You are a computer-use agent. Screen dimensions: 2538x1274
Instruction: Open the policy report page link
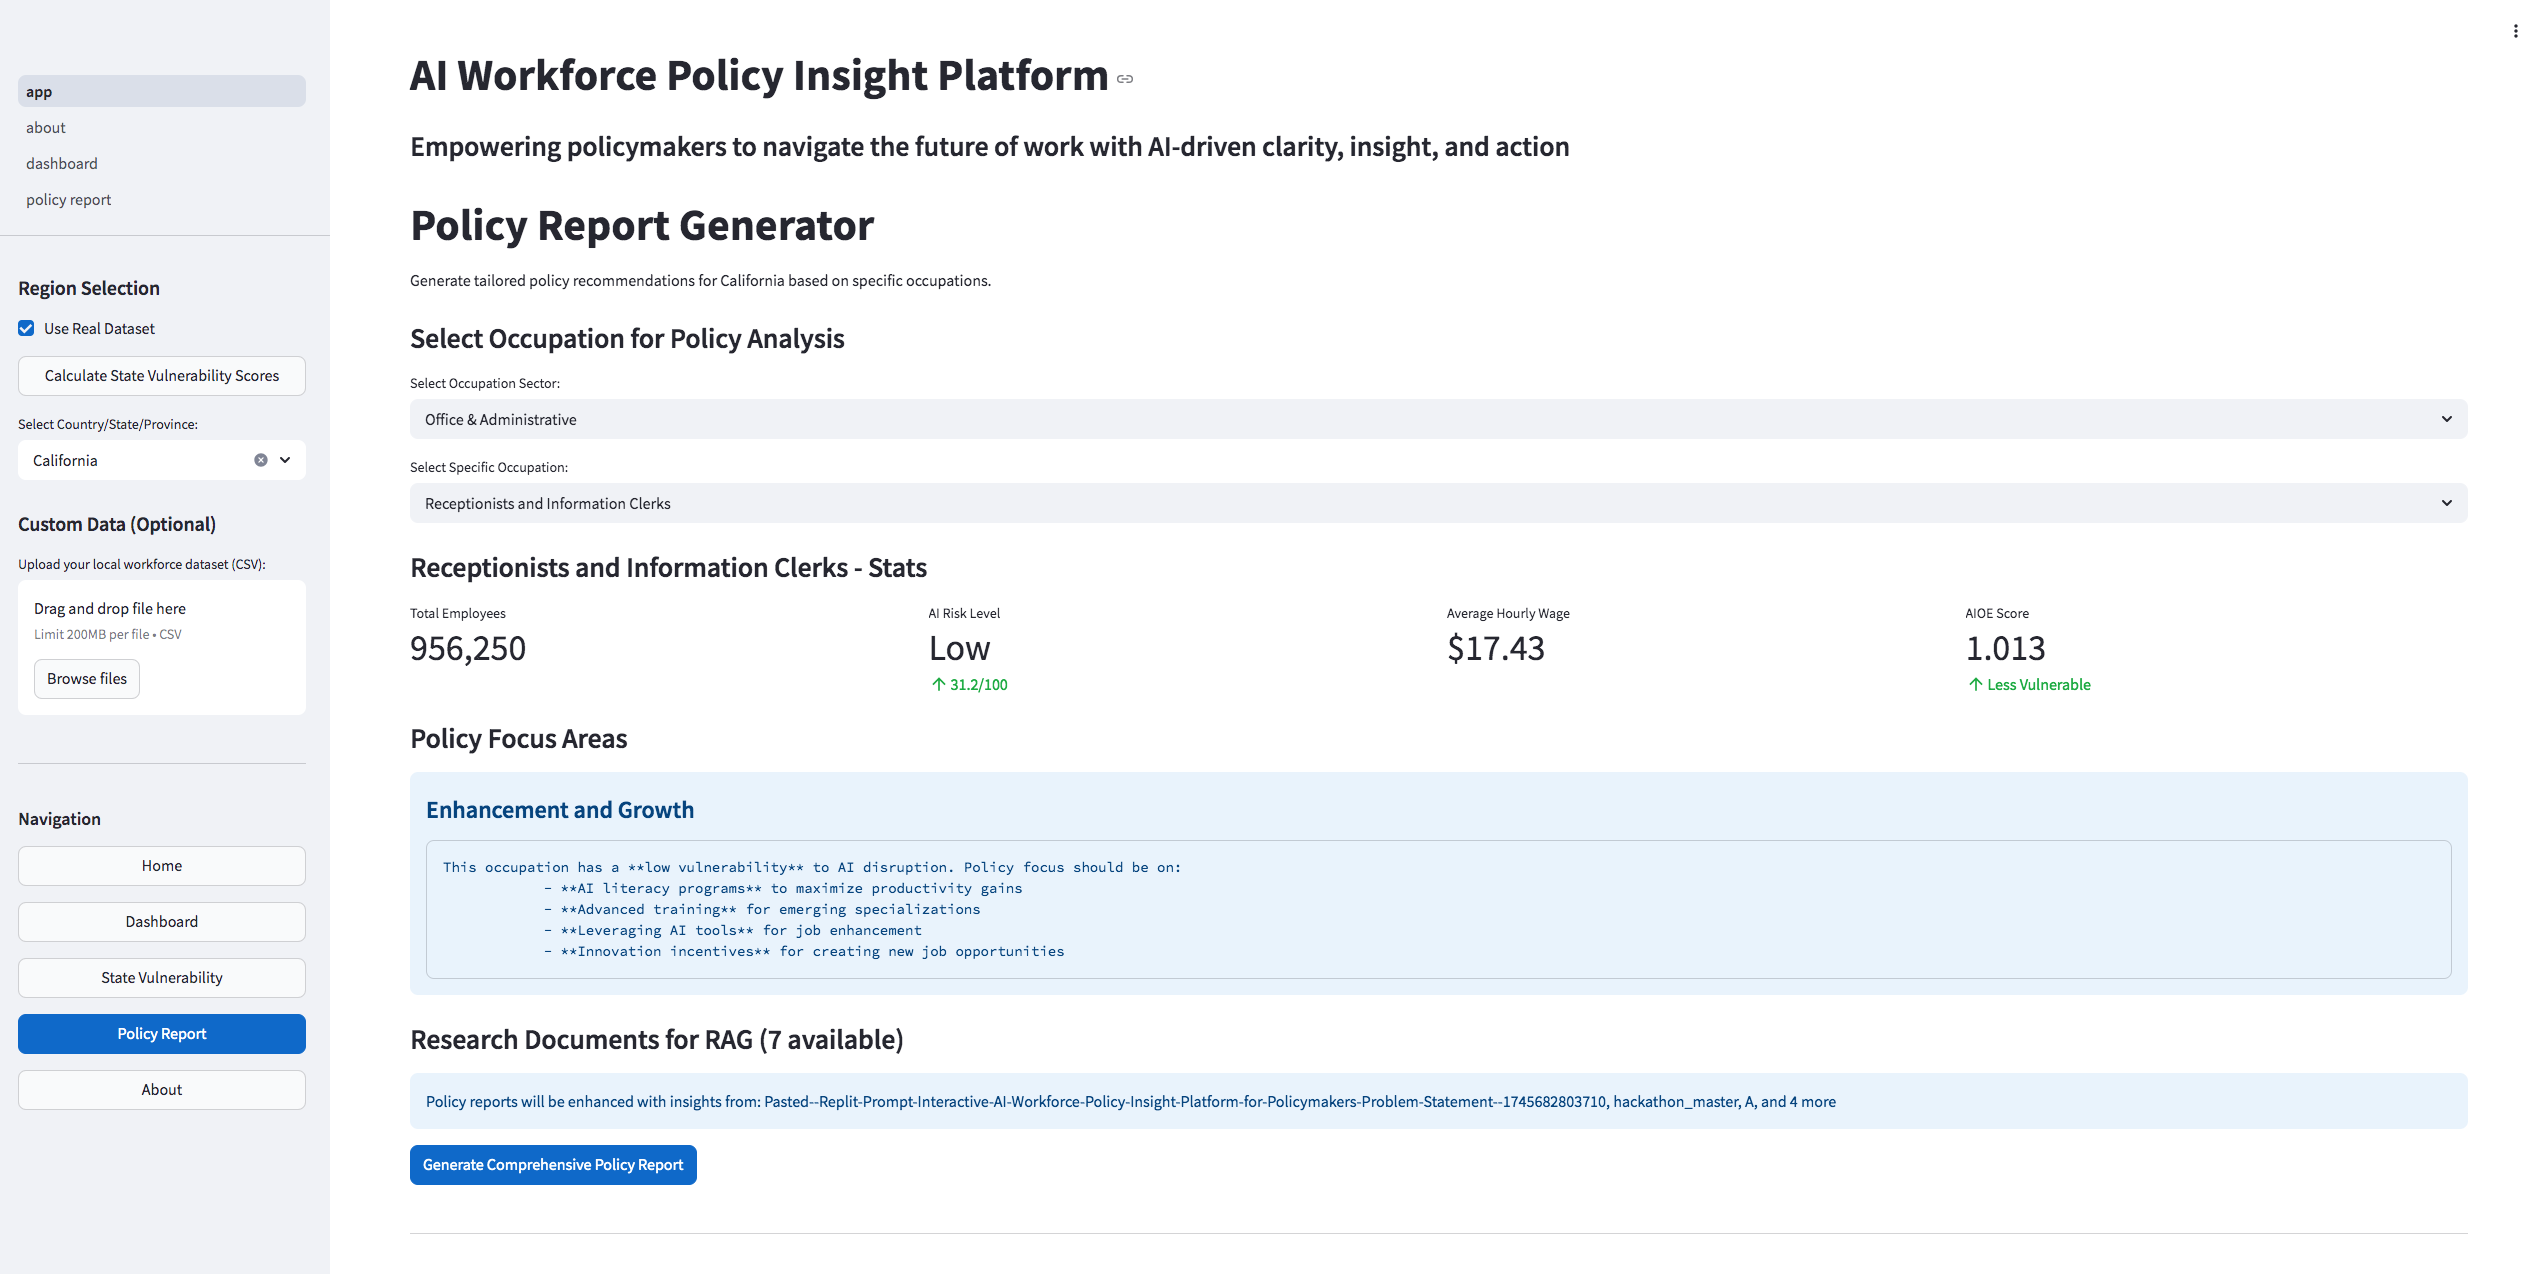pyautogui.click(x=69, y=200)
